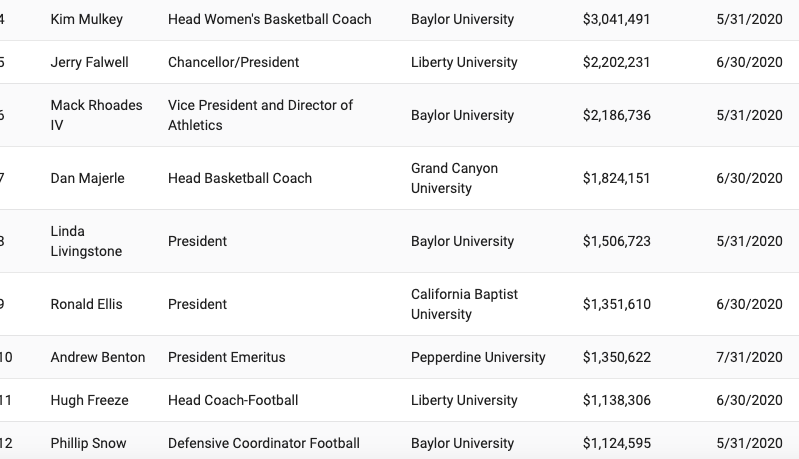Click the $1,824,151 salary value

click(617, 178)
